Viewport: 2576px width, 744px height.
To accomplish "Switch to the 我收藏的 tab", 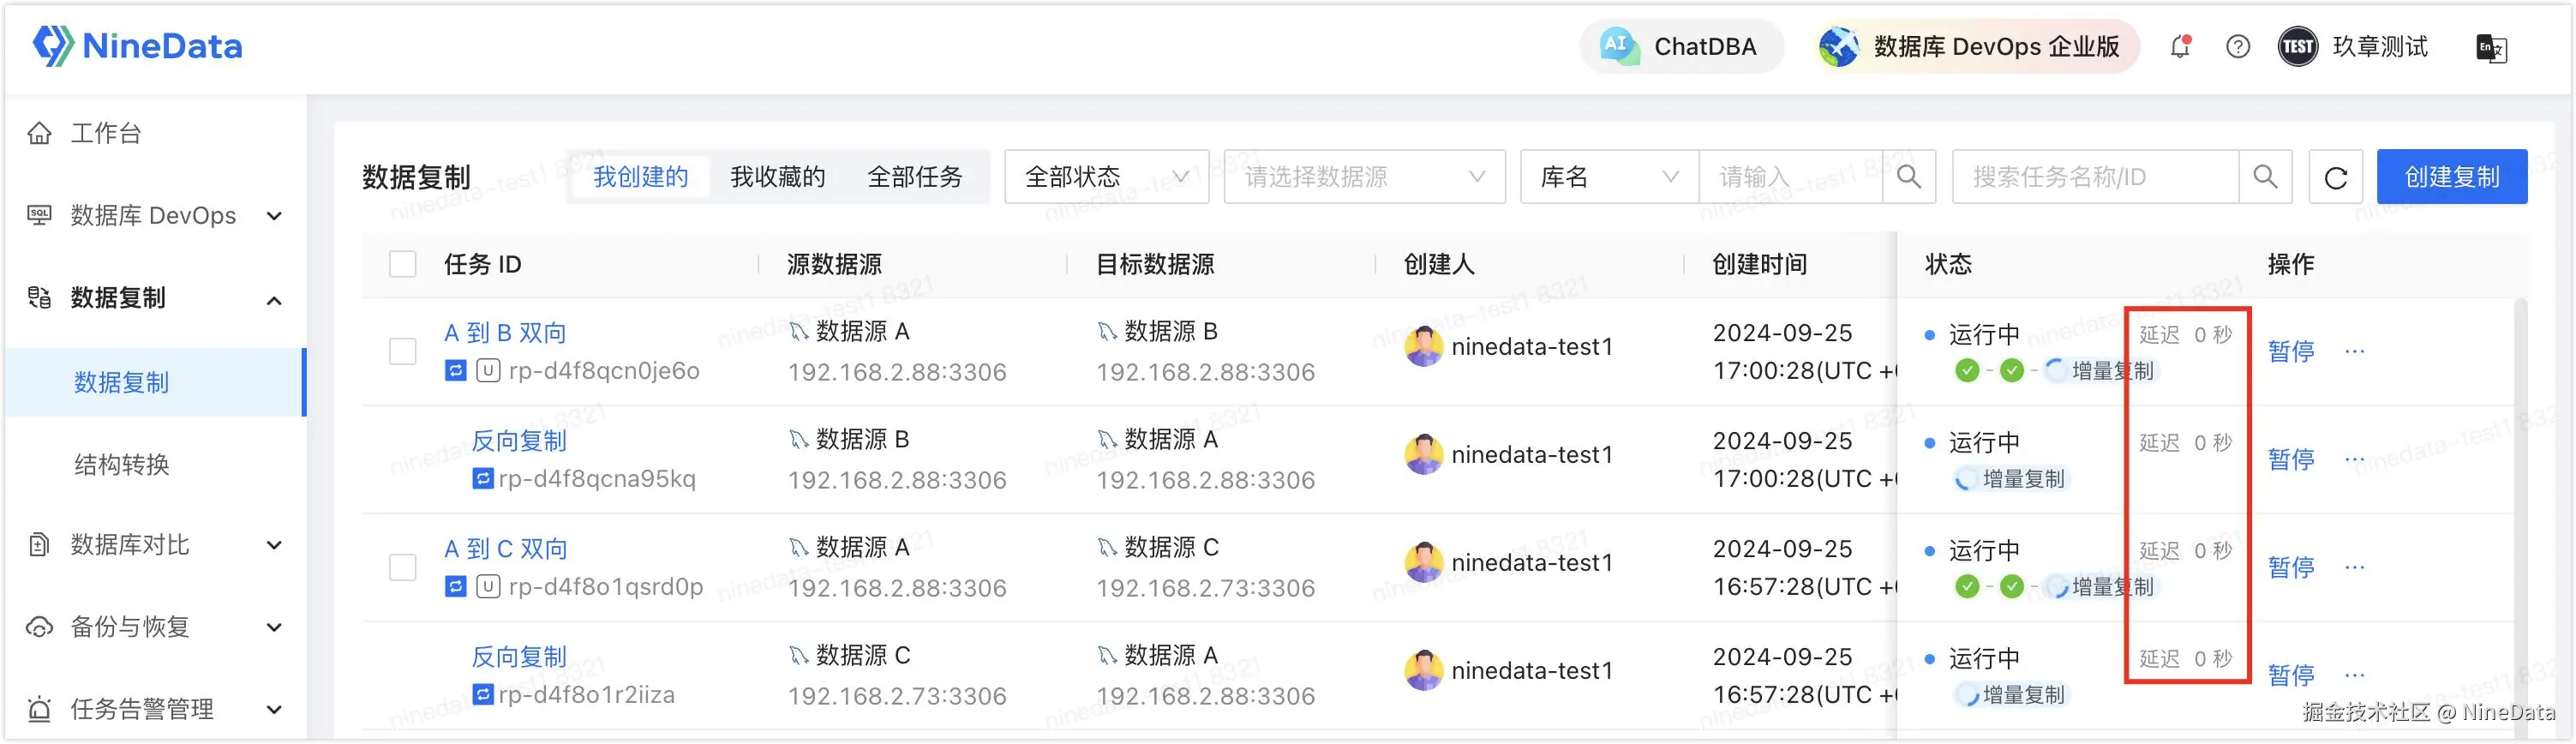I will click(777, 177).
